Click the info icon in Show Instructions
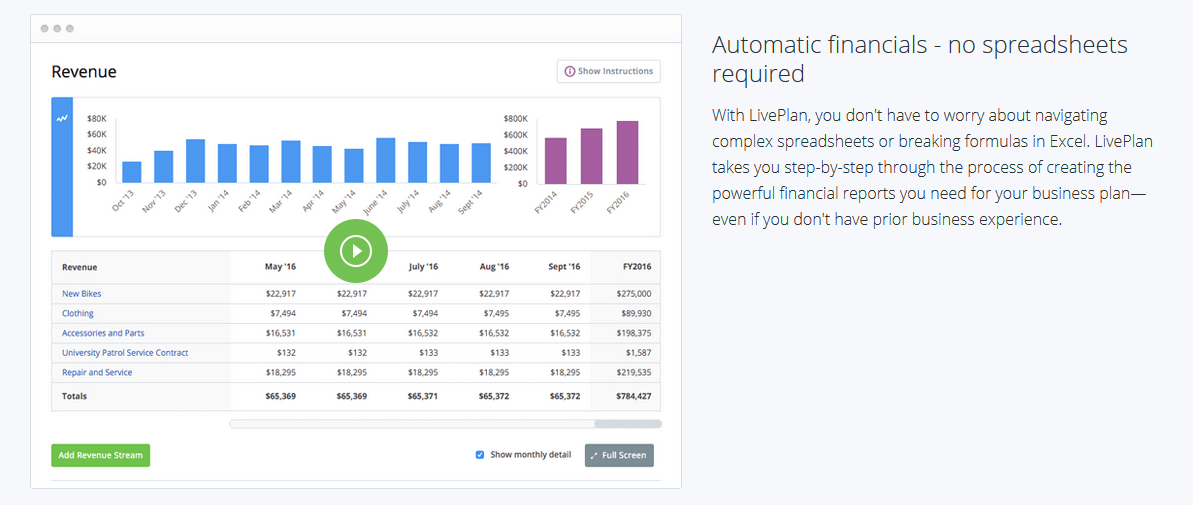Viewport: 1193px width, 505px height. [570, 71]
